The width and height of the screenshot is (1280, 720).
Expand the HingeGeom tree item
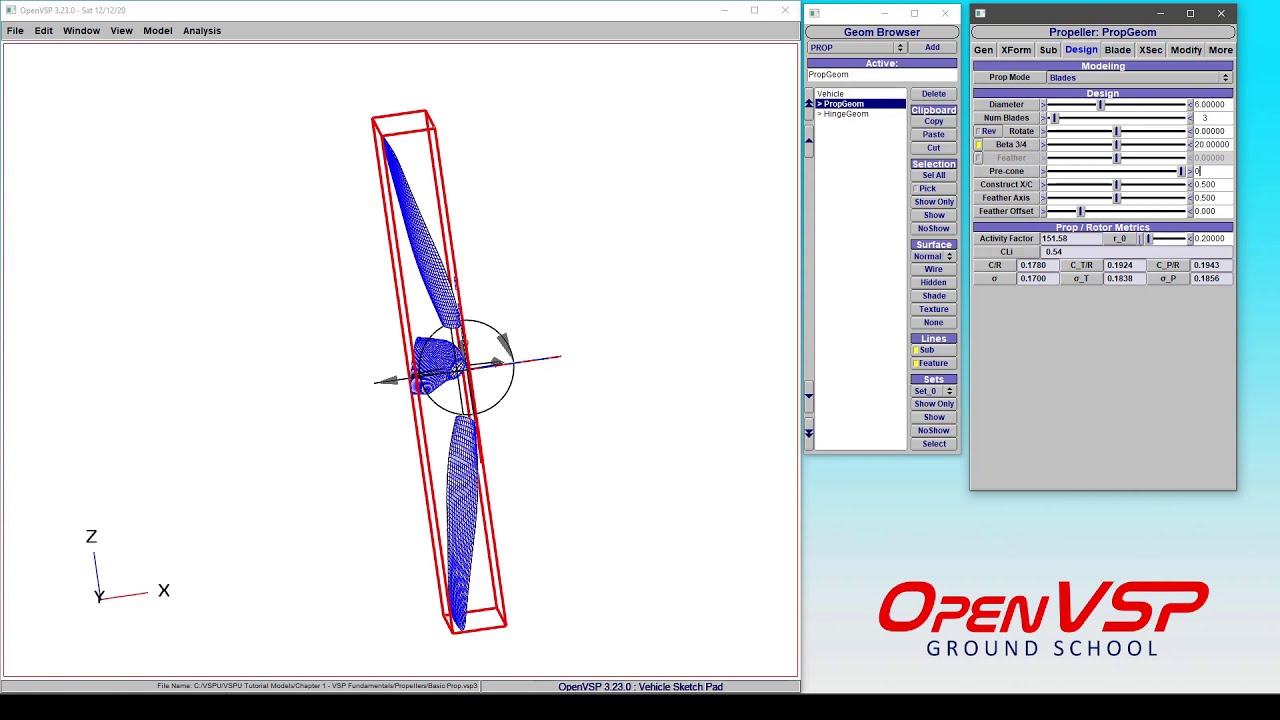pyautogui.click(x=820, y=114)
